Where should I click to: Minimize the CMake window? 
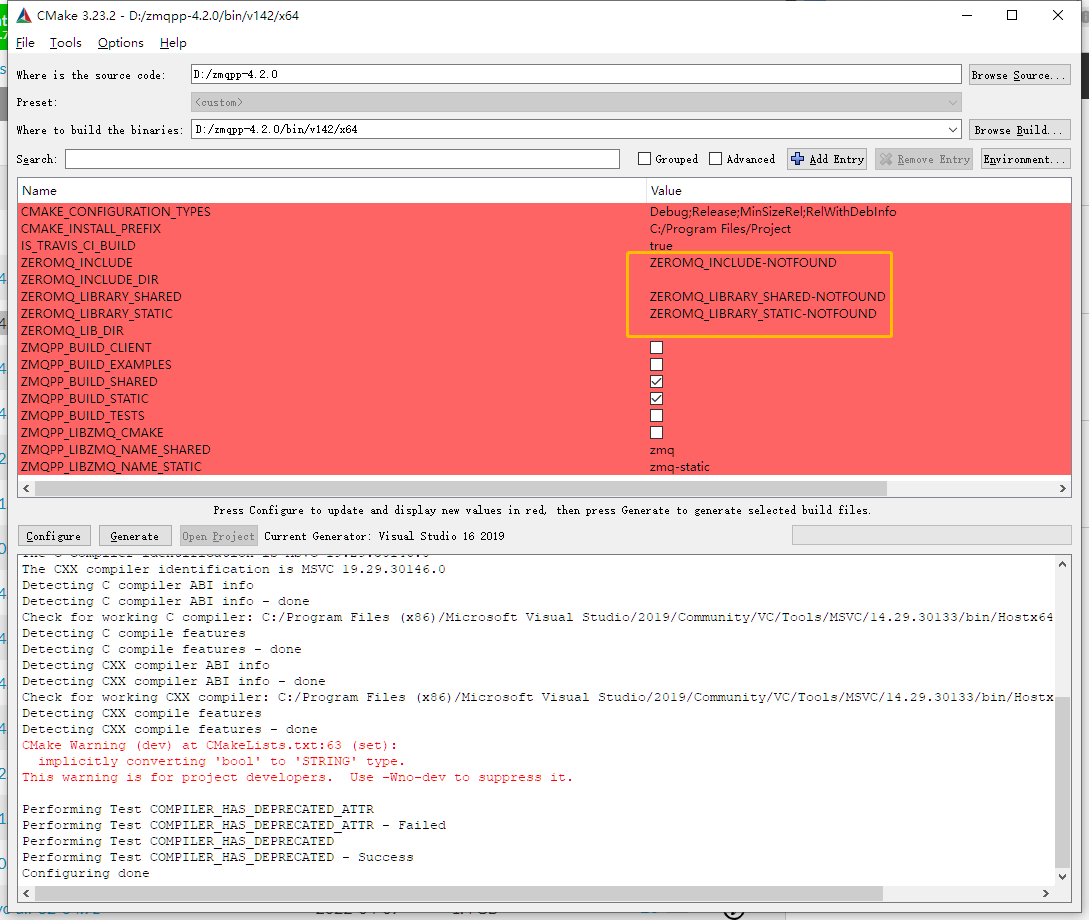pyautogui.click(x=967, y=15)
